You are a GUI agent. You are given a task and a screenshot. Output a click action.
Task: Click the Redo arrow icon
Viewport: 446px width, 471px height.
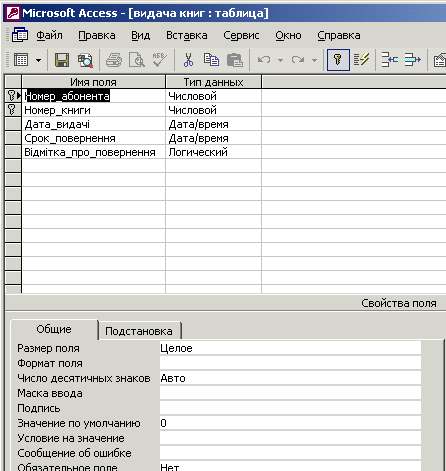[298, 60]
